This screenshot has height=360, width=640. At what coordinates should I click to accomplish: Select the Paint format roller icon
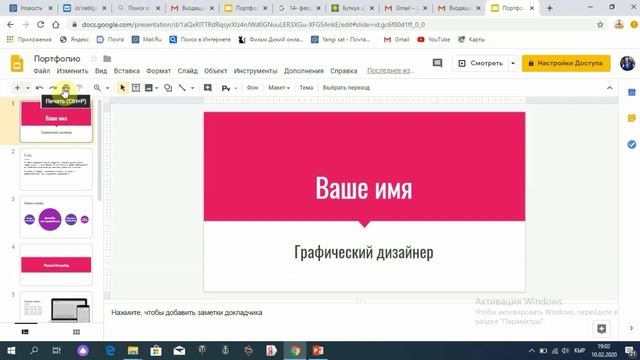tap(80, 88)
